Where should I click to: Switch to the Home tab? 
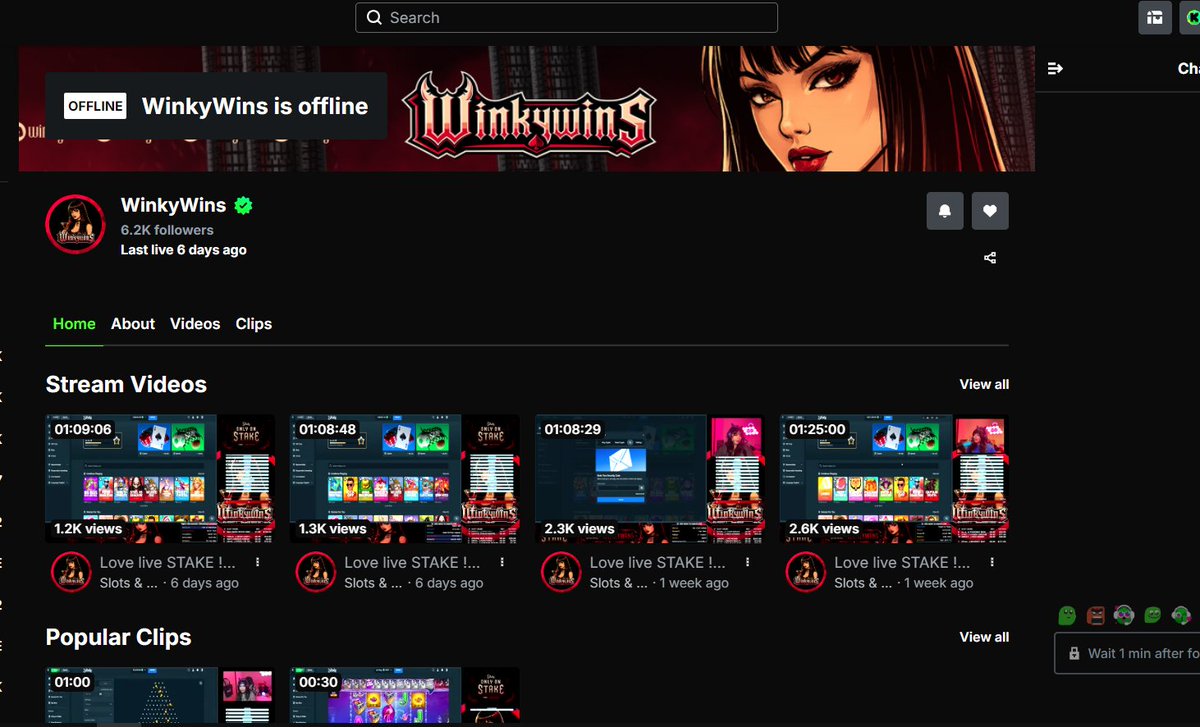tap(74, 324)
